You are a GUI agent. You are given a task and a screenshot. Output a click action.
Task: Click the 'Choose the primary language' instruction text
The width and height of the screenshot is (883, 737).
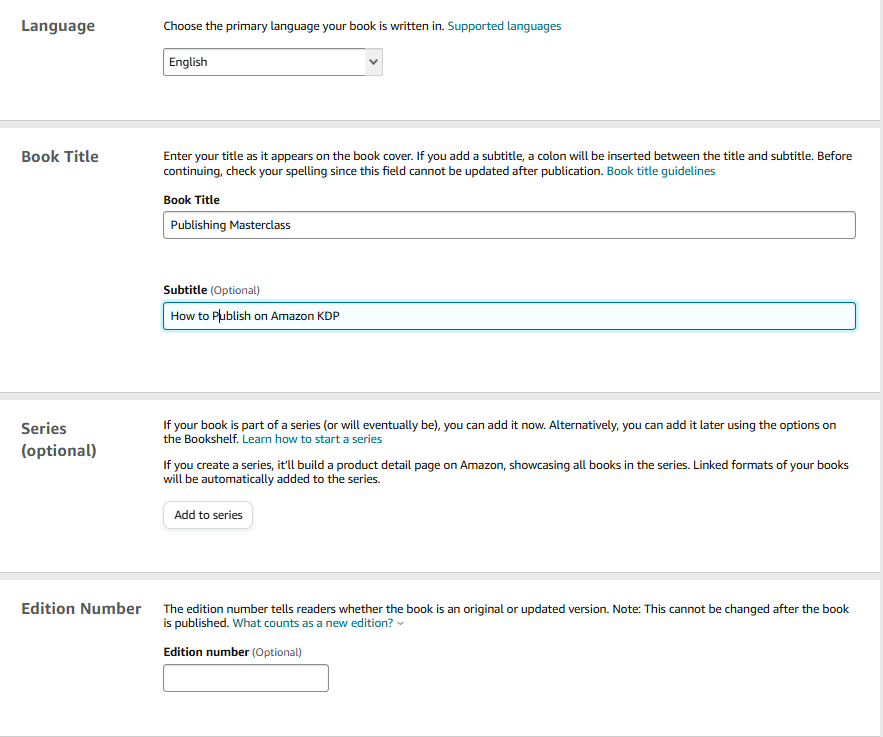[x=304, y=26]
